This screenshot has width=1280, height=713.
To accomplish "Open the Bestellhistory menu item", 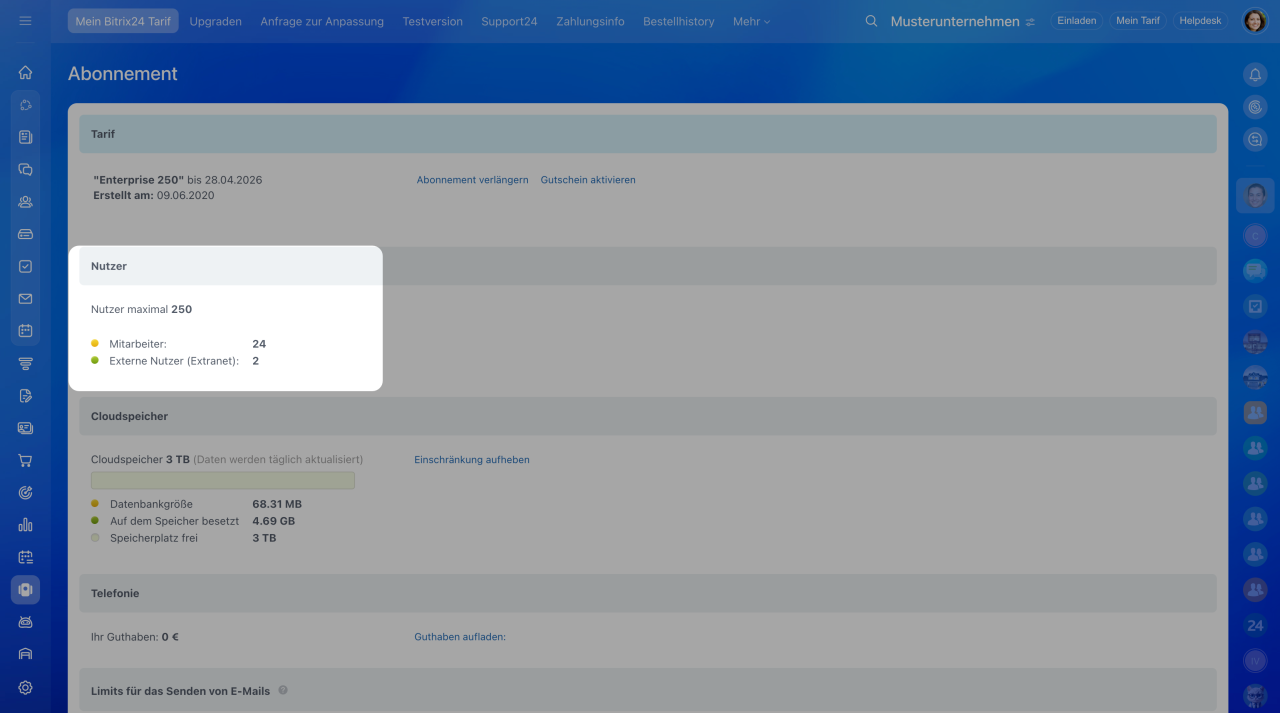I will 679,21.
